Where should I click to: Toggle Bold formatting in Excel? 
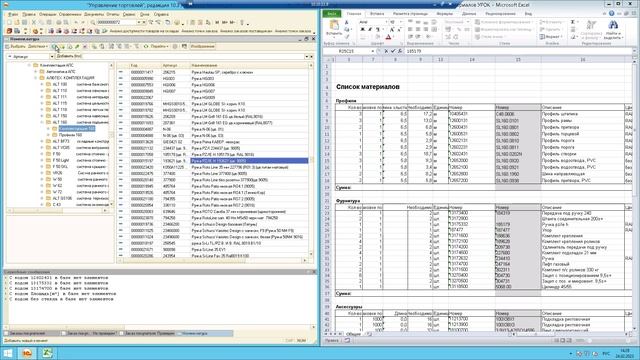(362, 29)
